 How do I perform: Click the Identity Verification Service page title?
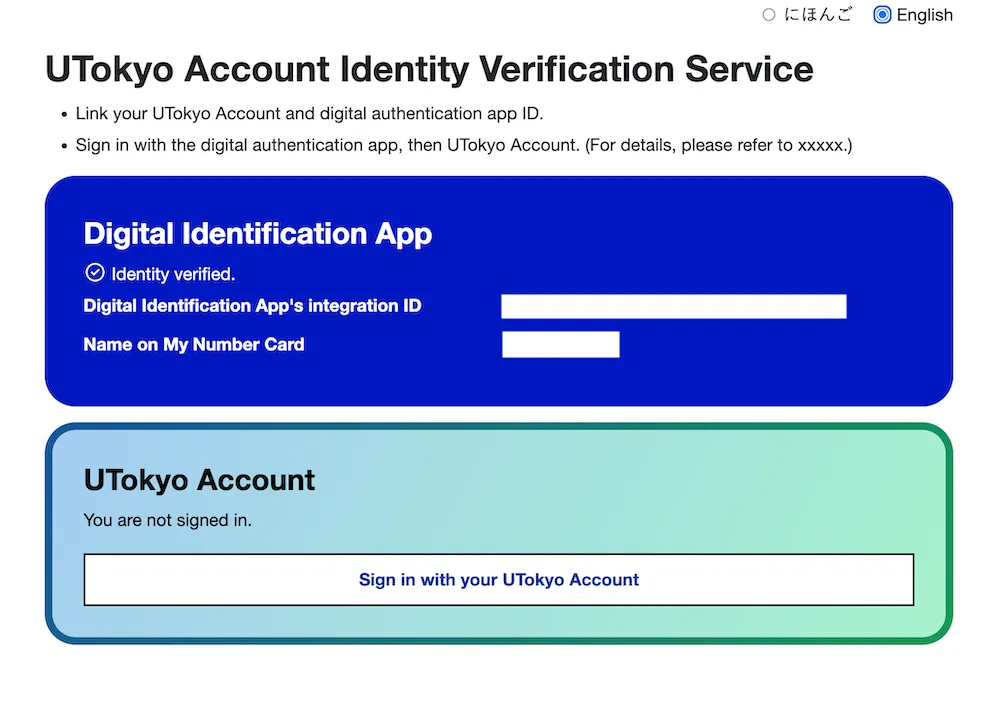pos(429,70)
